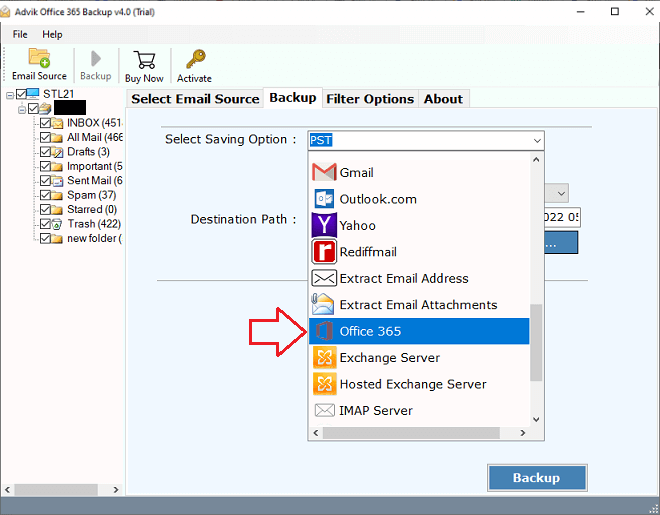The height and width of the screenshot is (515, 660).
Task: Uncheck the All Mail checkbox
Action: click(x=45, y=137)
